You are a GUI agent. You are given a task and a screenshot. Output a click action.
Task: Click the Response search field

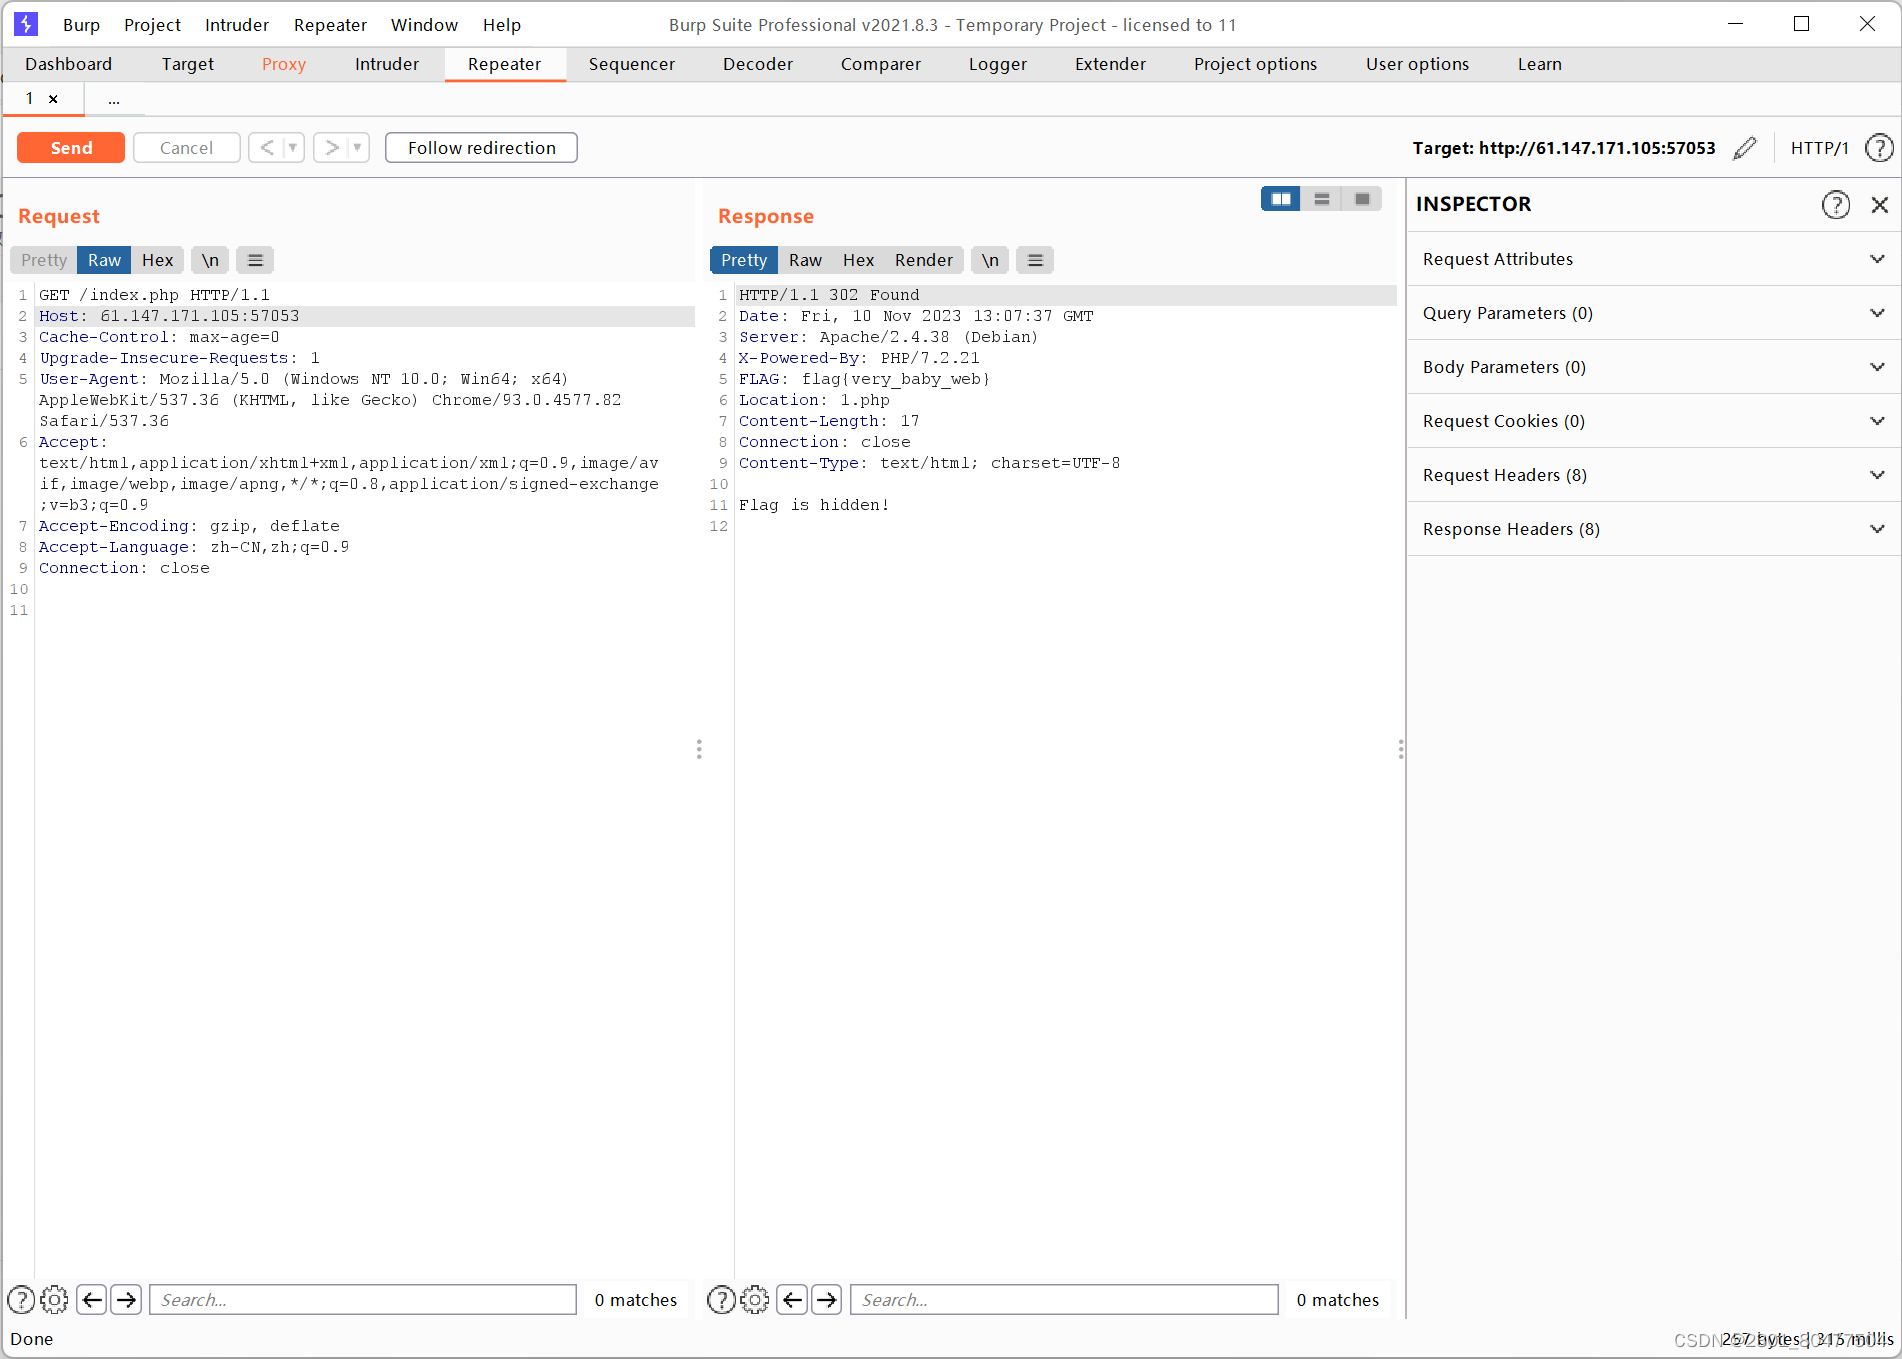point(1063,1299)
